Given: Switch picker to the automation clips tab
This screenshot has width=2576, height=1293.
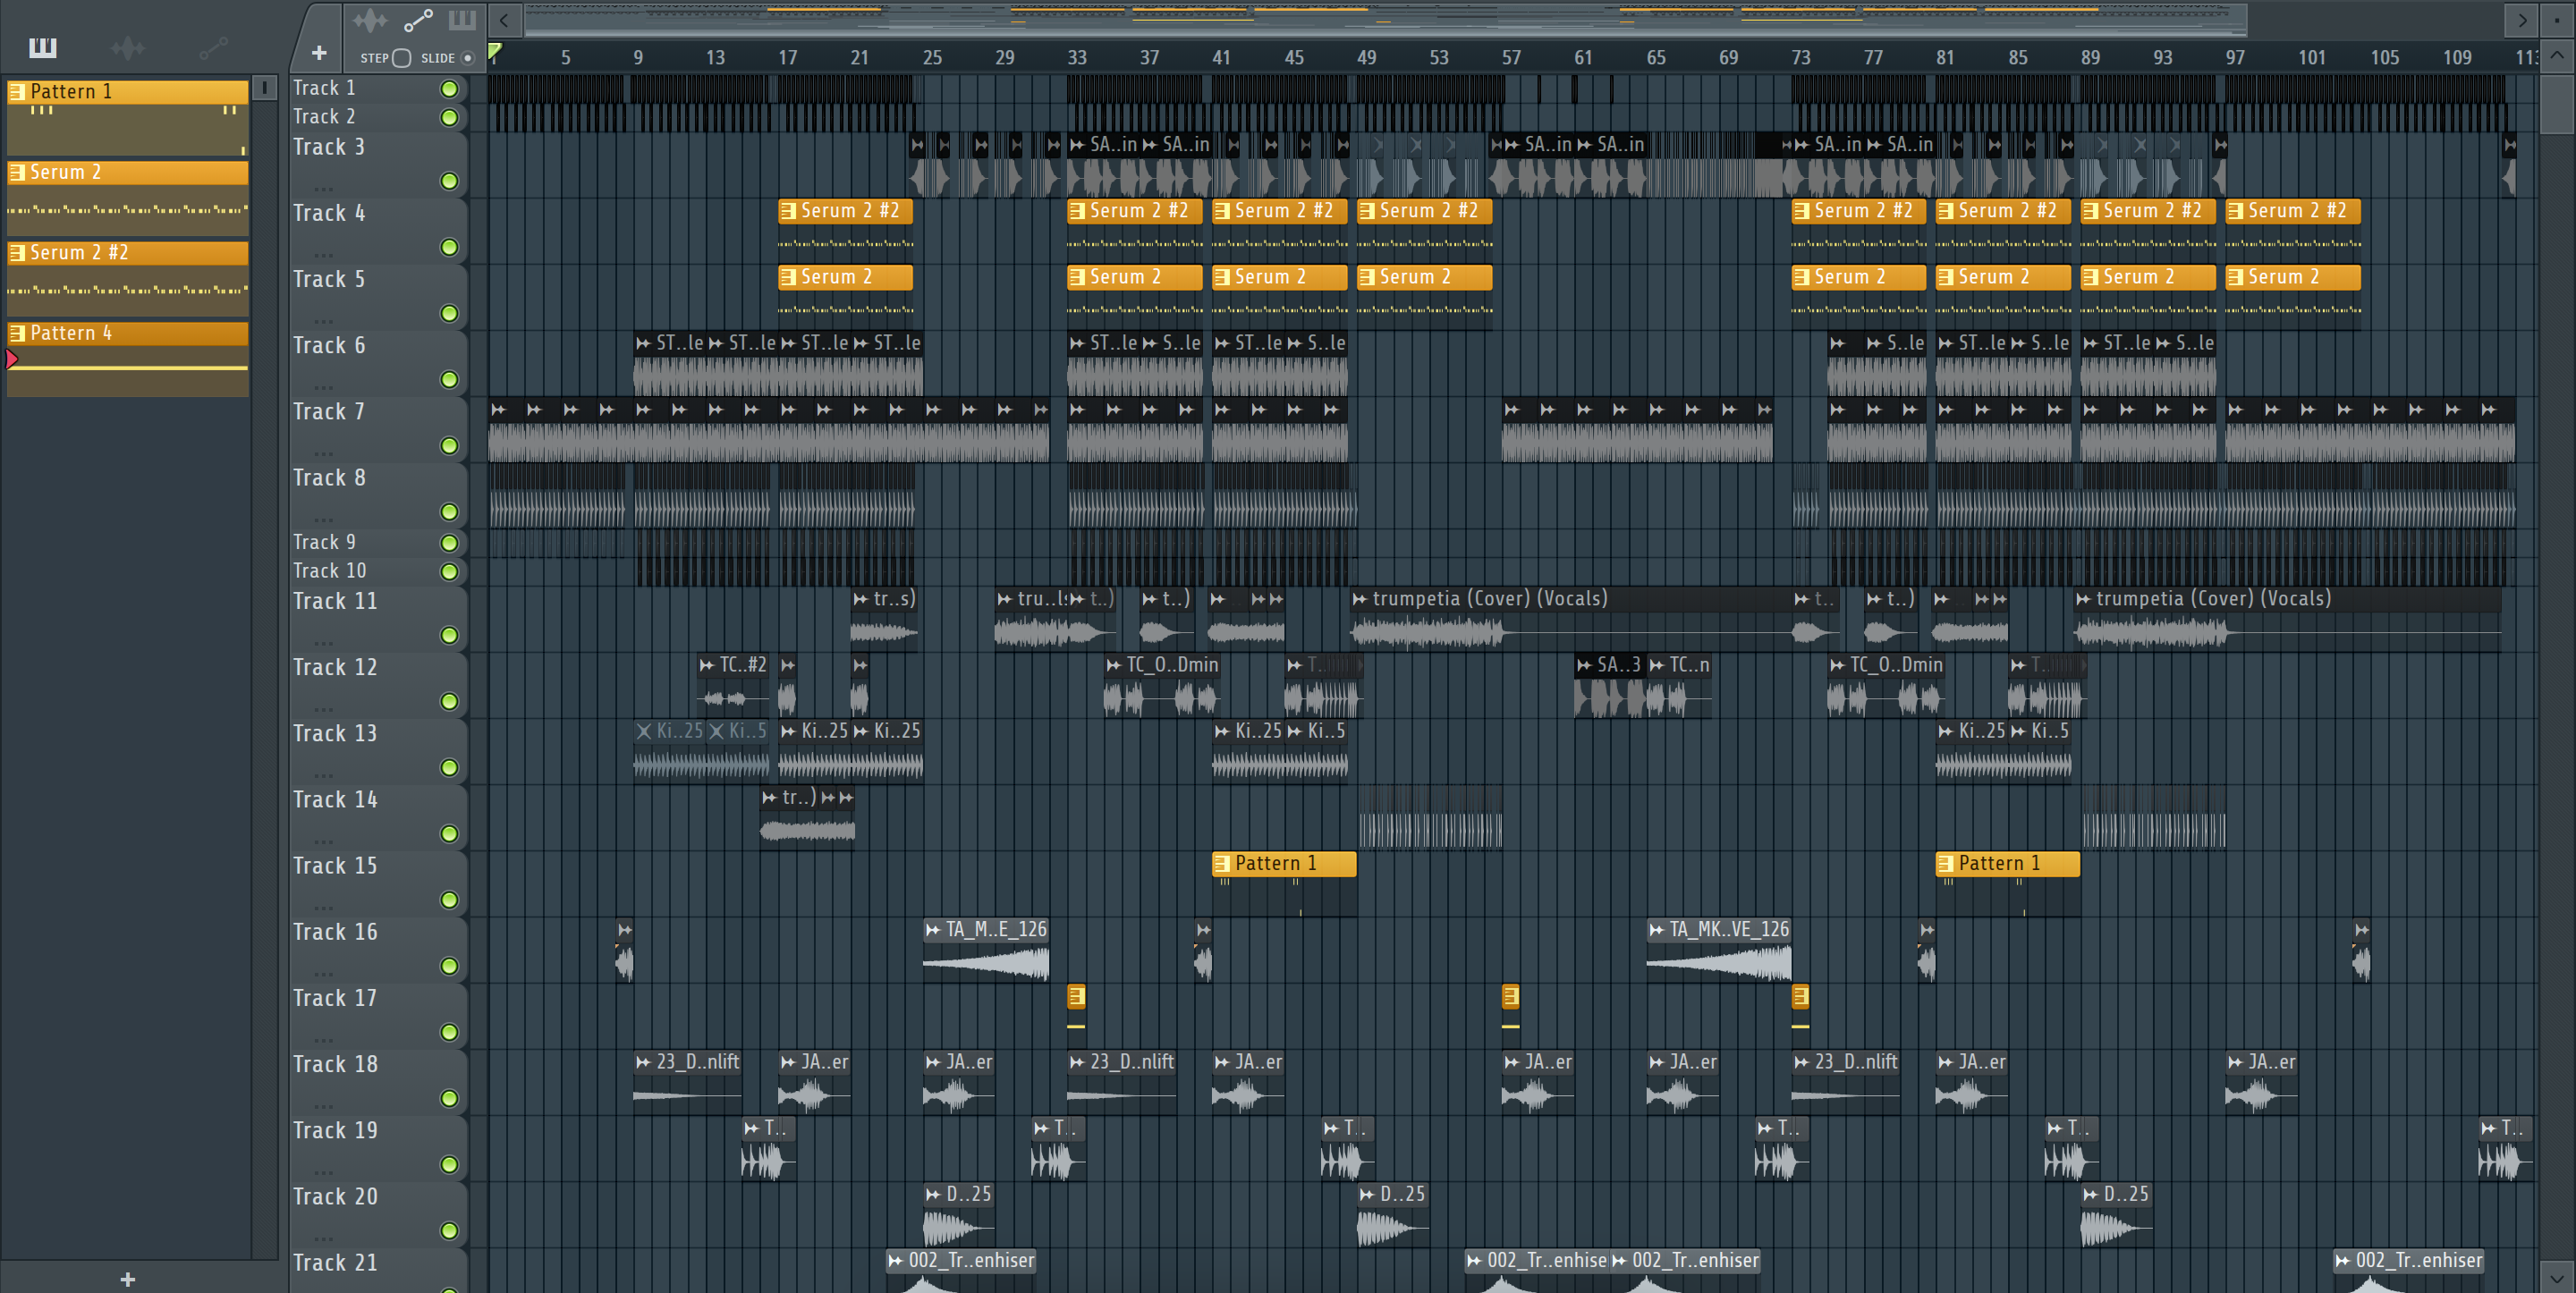Looking at the screenshot, I should point(213,47).
